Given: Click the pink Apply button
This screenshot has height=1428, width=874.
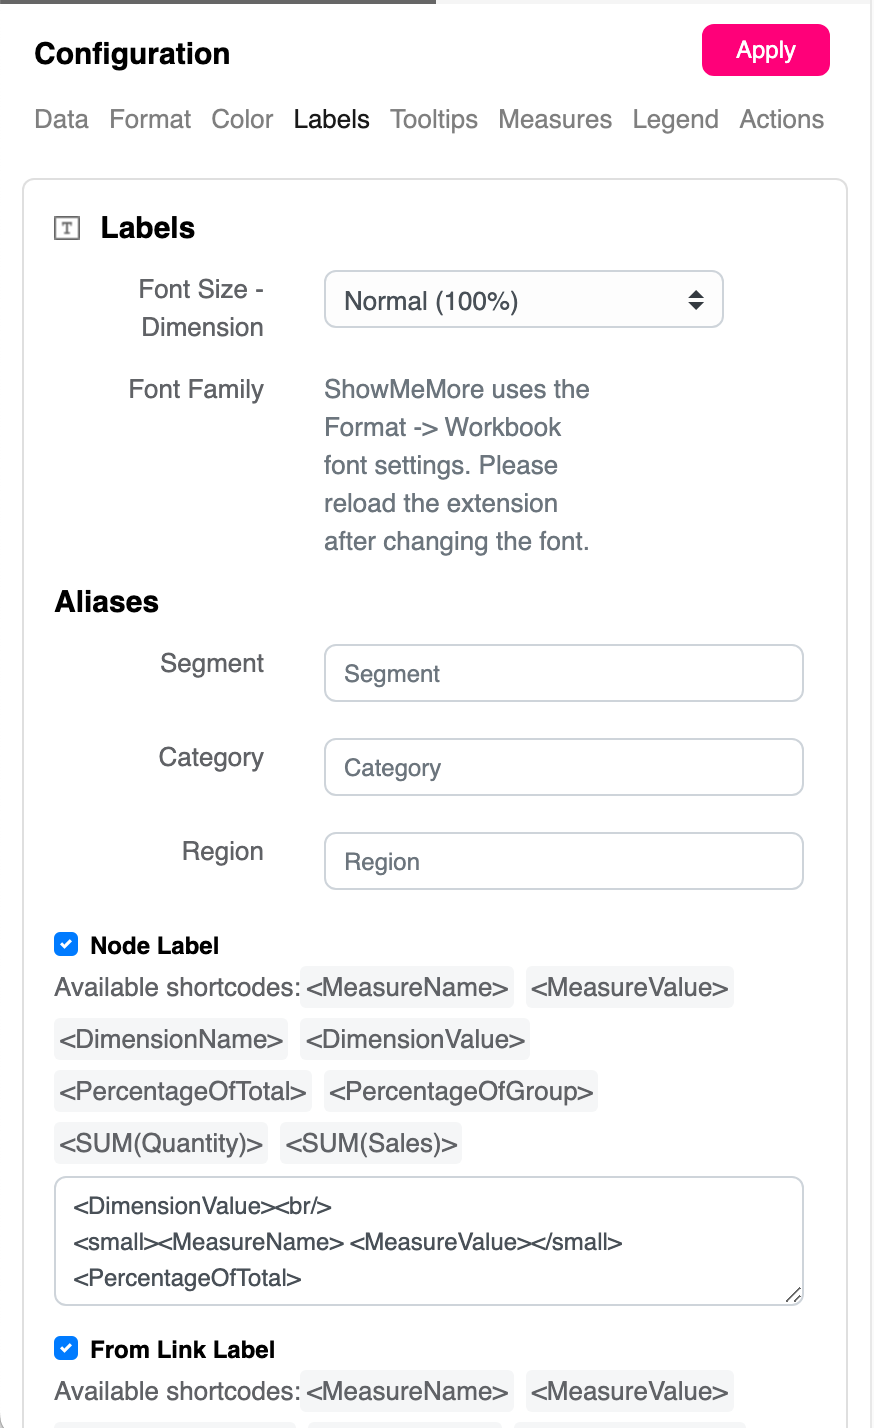Looking at the screenshot, I should [x=766, y=50].
